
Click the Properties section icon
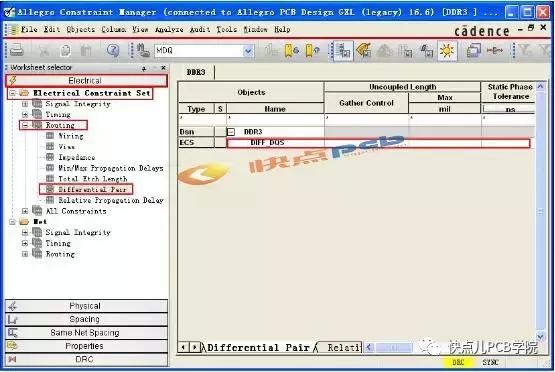click(13, 346)
